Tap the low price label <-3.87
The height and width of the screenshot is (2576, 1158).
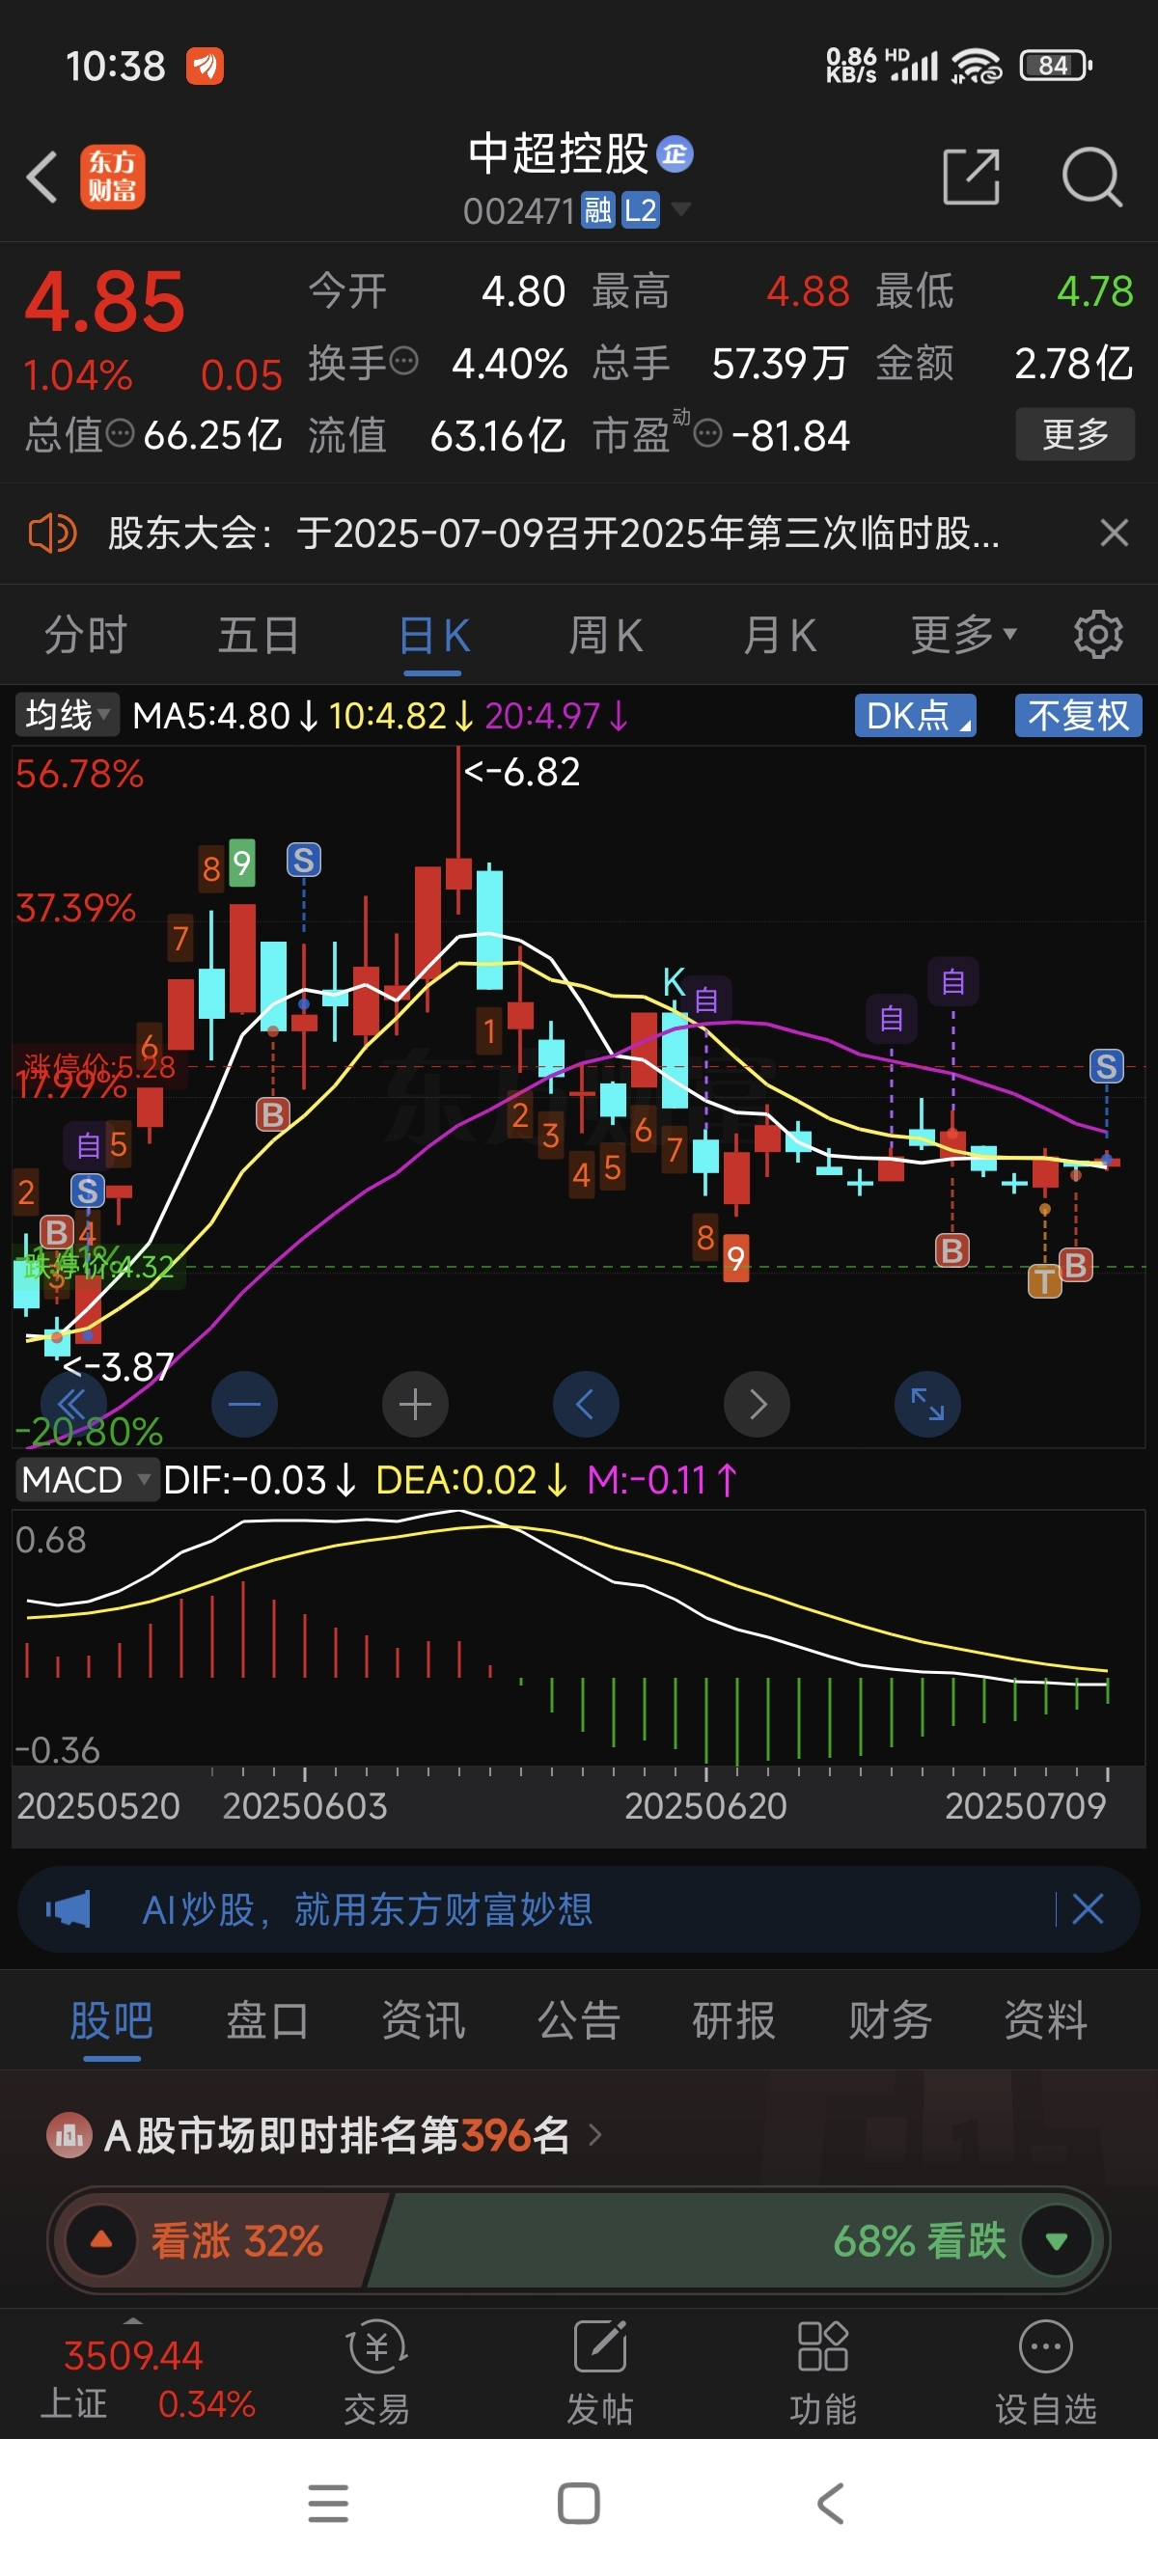click(118, 1366)
